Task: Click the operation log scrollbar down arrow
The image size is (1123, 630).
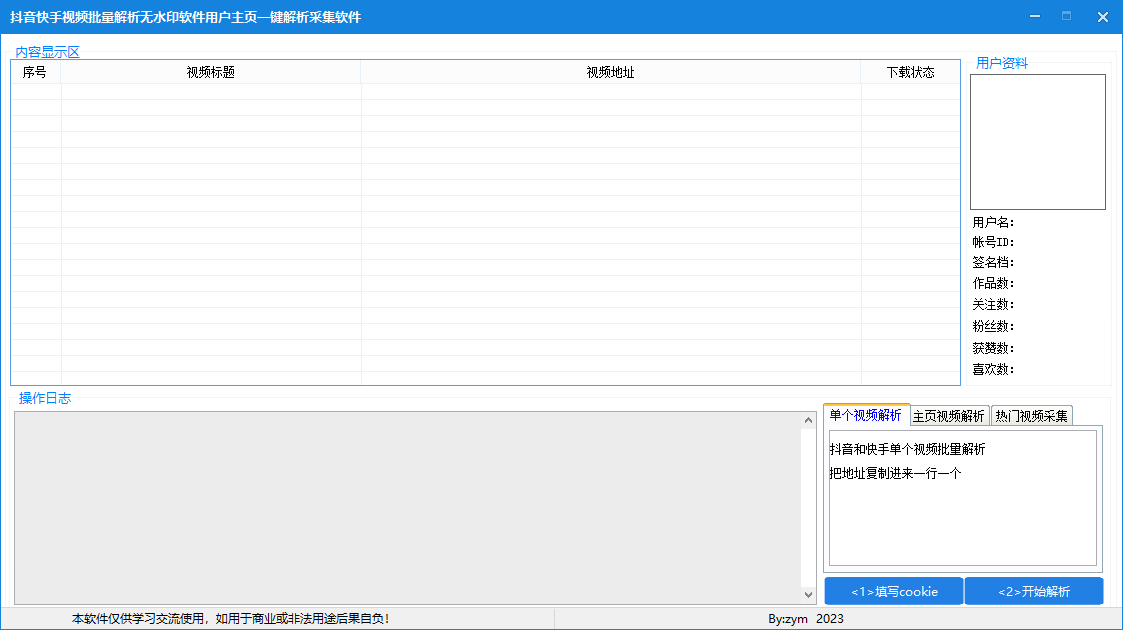Action: pos(809,595)
